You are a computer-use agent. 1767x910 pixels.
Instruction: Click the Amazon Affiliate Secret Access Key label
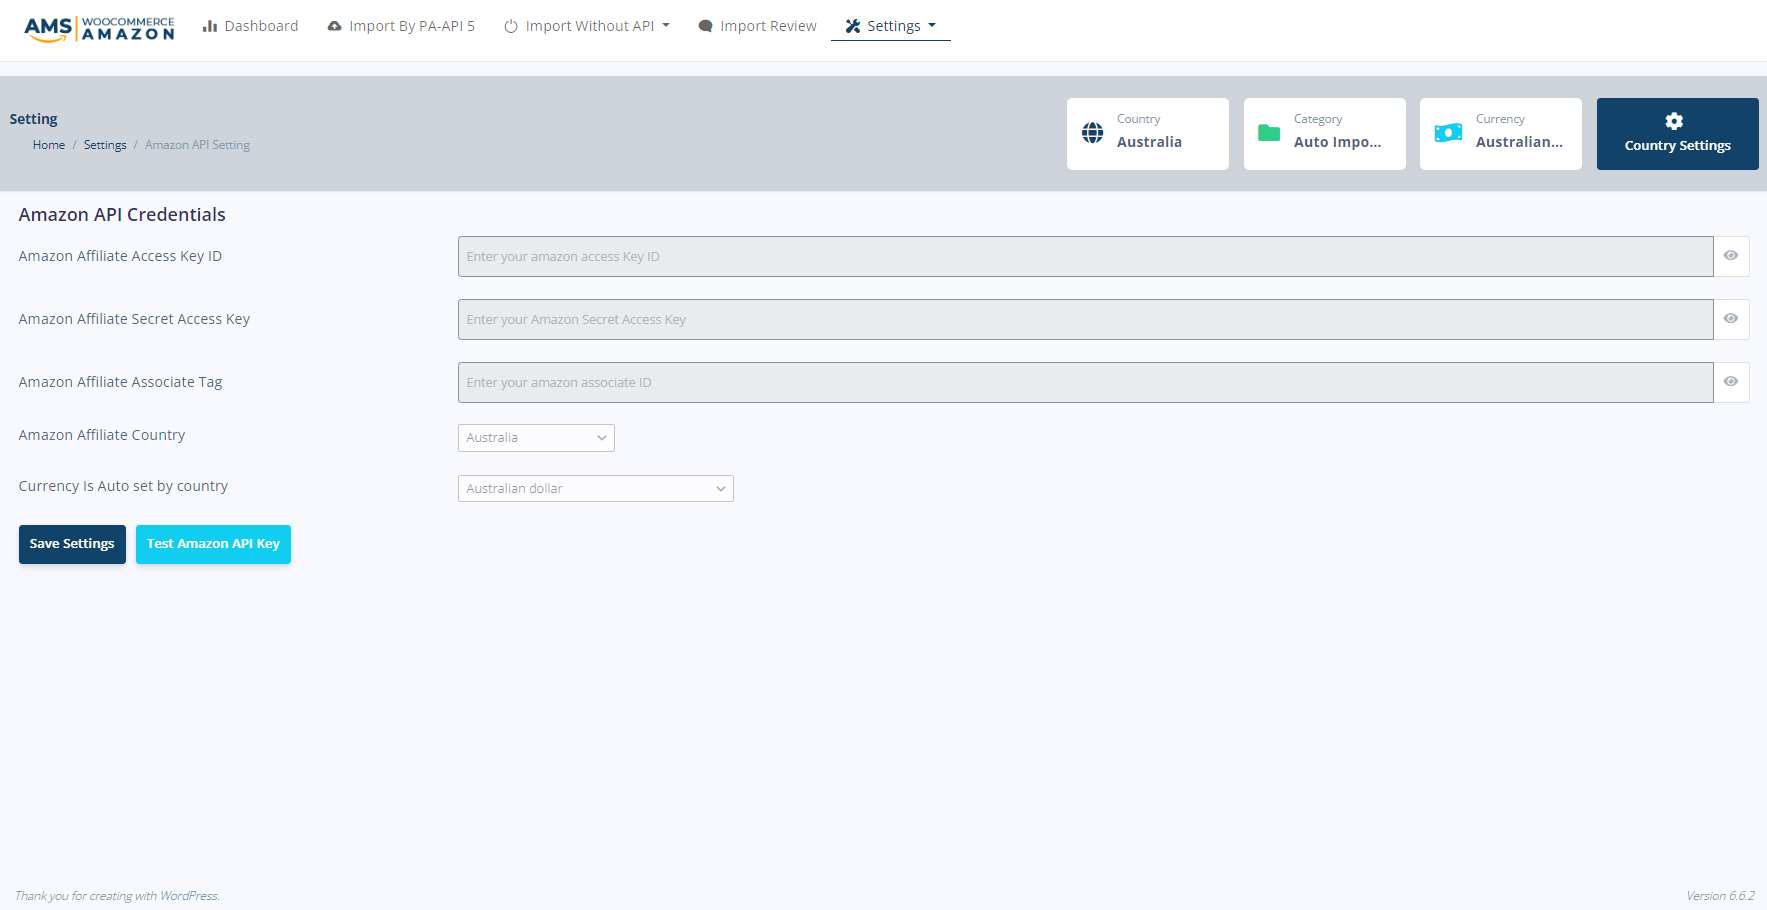[x=134, y=319]
